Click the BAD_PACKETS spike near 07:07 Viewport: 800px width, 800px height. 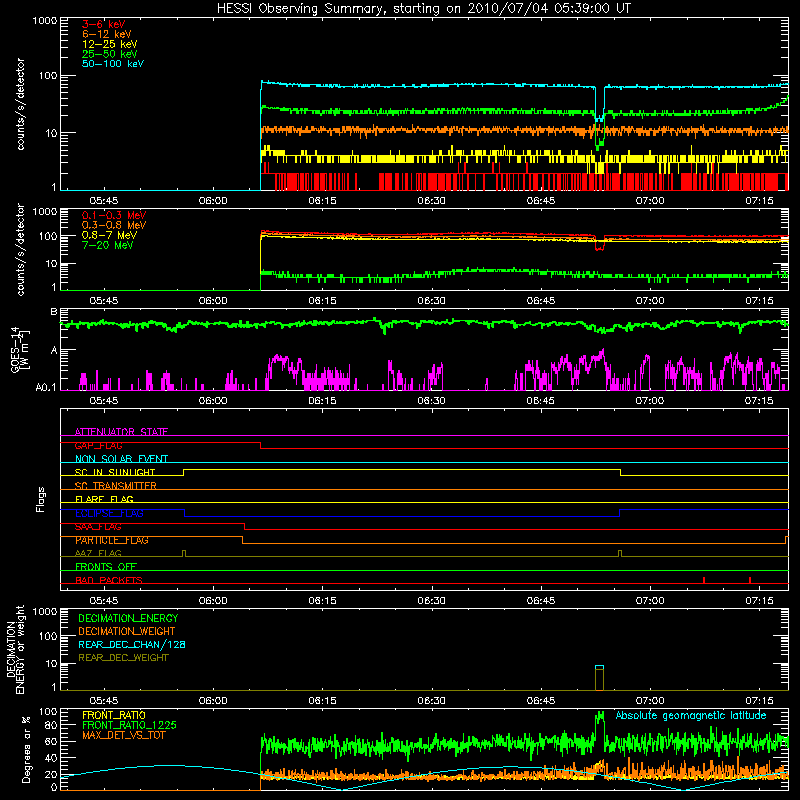[704, 580]
